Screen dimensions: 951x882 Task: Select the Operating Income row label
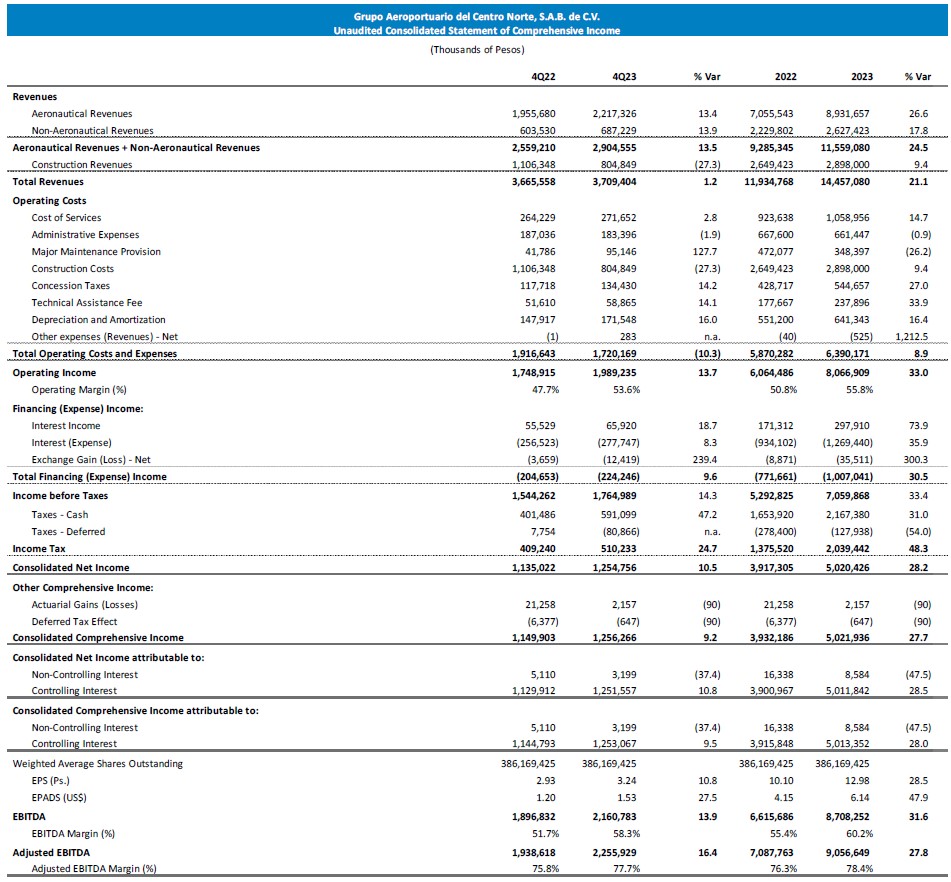pos(54,373)
